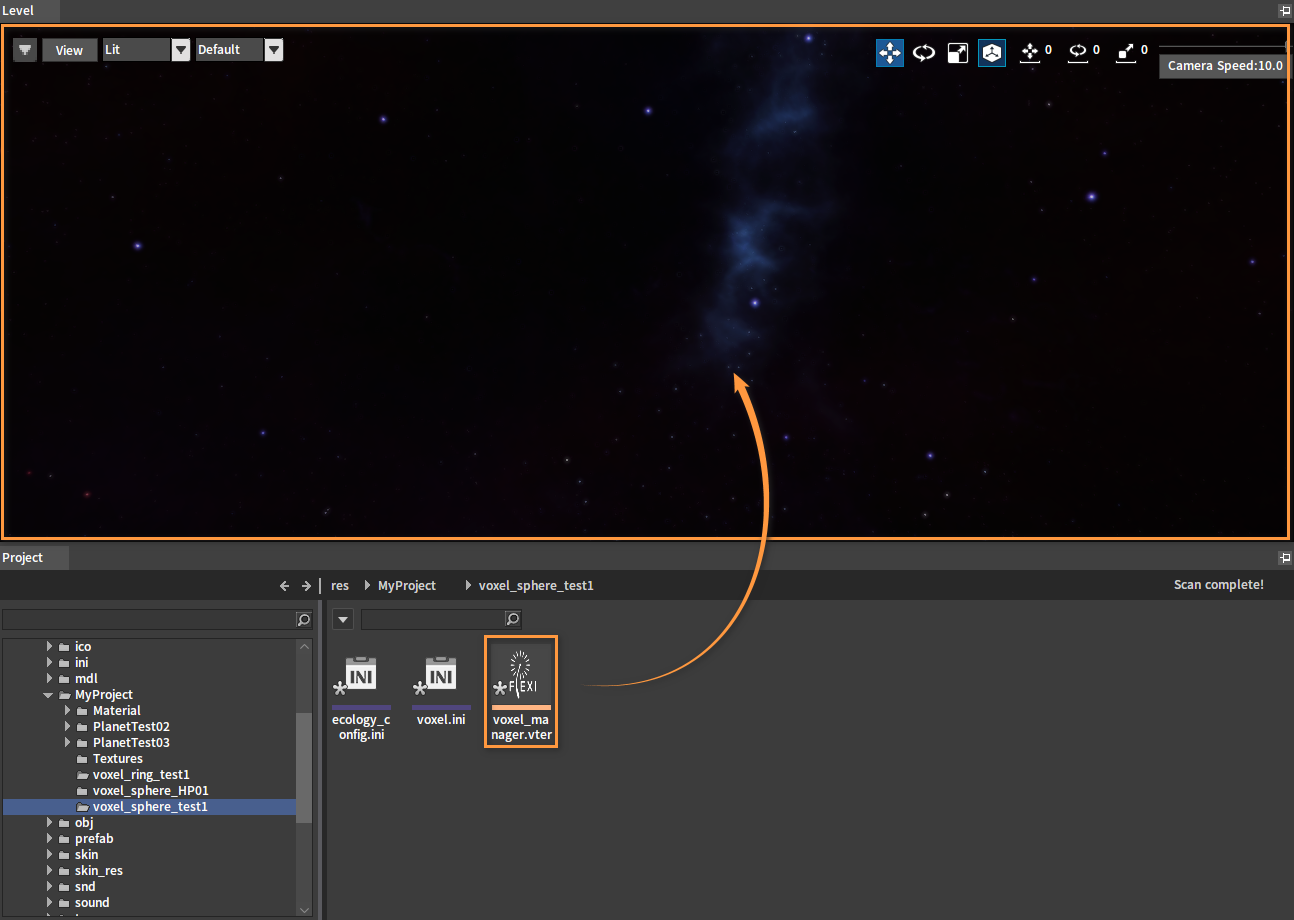
Task: Click the move snap icon
Action: tap(1030, 51)
